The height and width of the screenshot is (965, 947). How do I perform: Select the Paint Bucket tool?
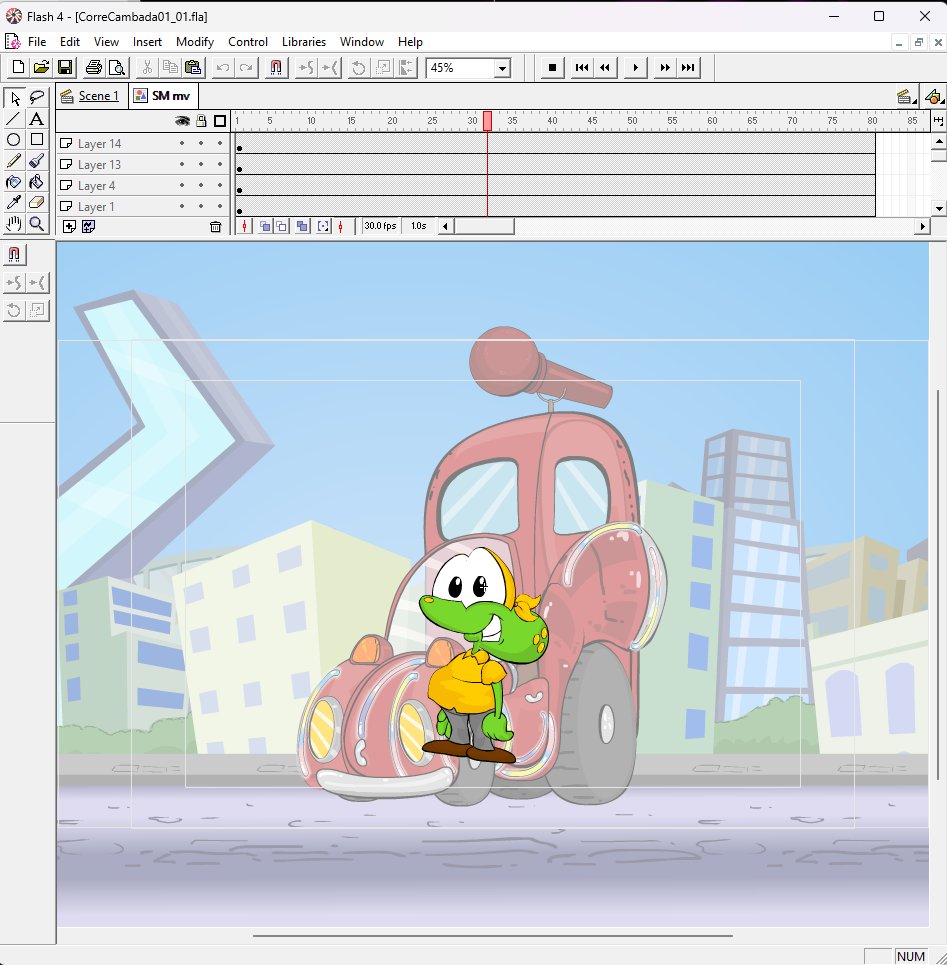(37, 182)
